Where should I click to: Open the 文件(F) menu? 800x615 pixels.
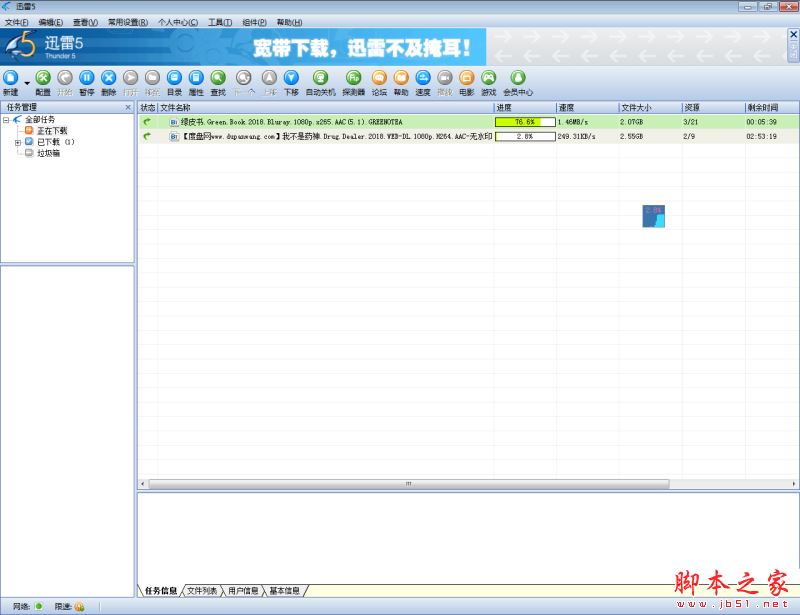point(17,22)
